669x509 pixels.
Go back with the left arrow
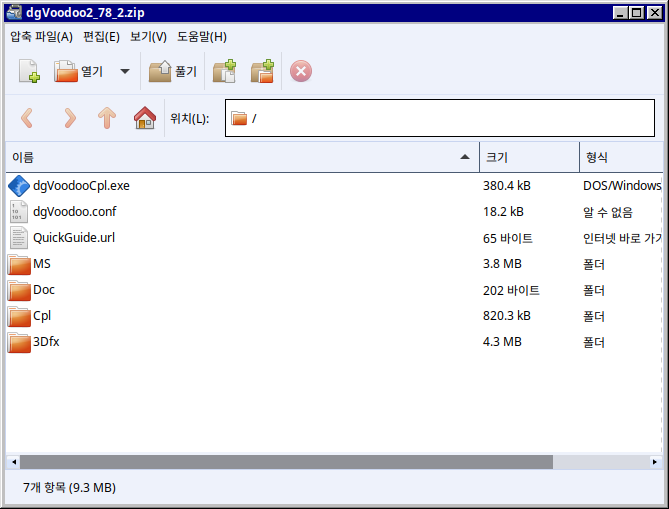tap(27, 118)
